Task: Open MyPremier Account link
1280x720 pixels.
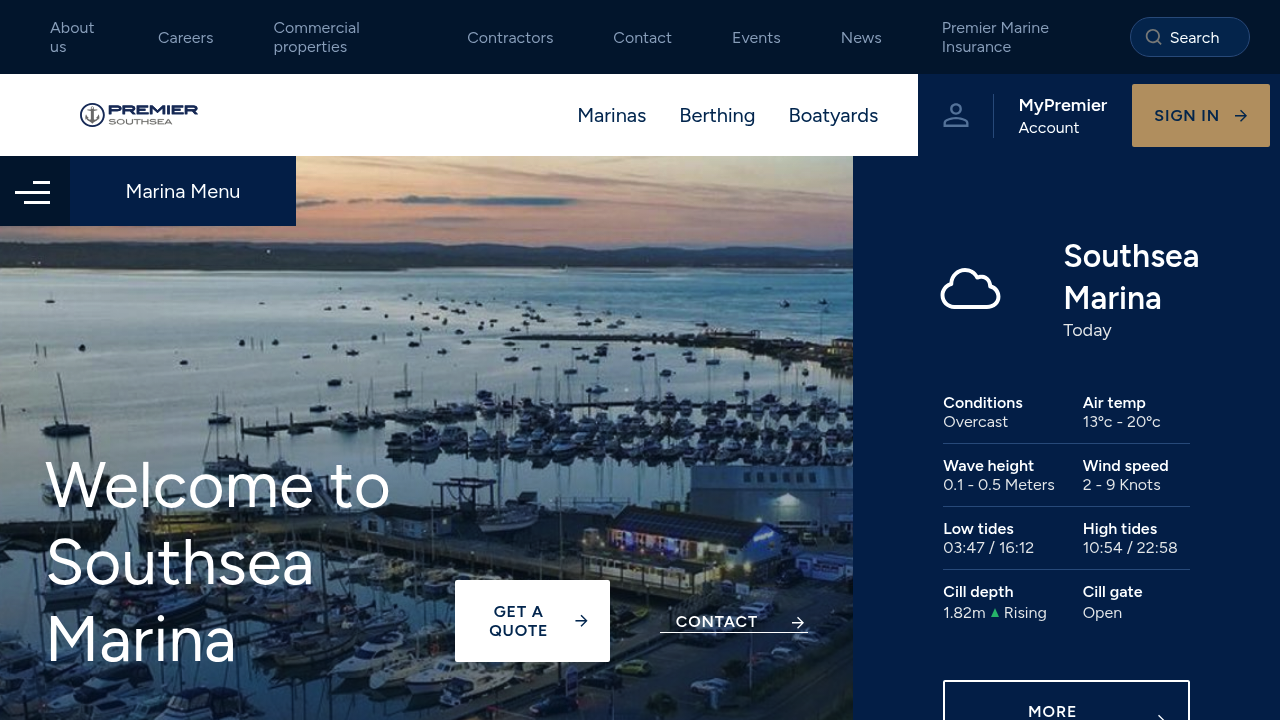Action: [x=1062, y=116]
